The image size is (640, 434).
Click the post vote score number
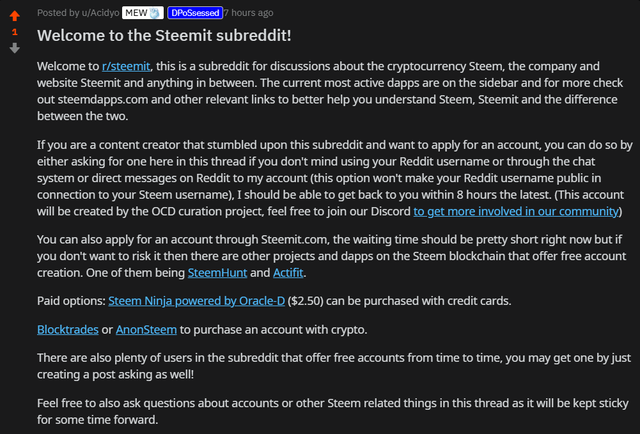(x=14, y=32)
